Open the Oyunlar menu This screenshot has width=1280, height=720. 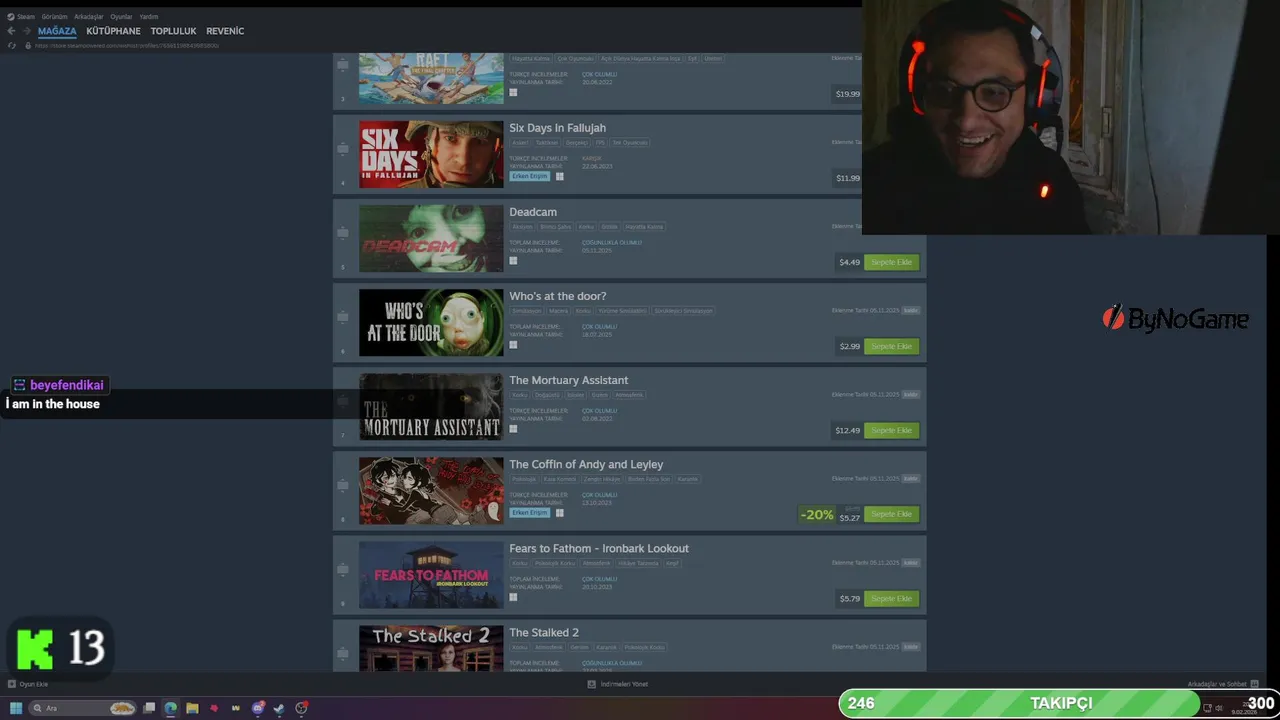click(x=121, y=16)
